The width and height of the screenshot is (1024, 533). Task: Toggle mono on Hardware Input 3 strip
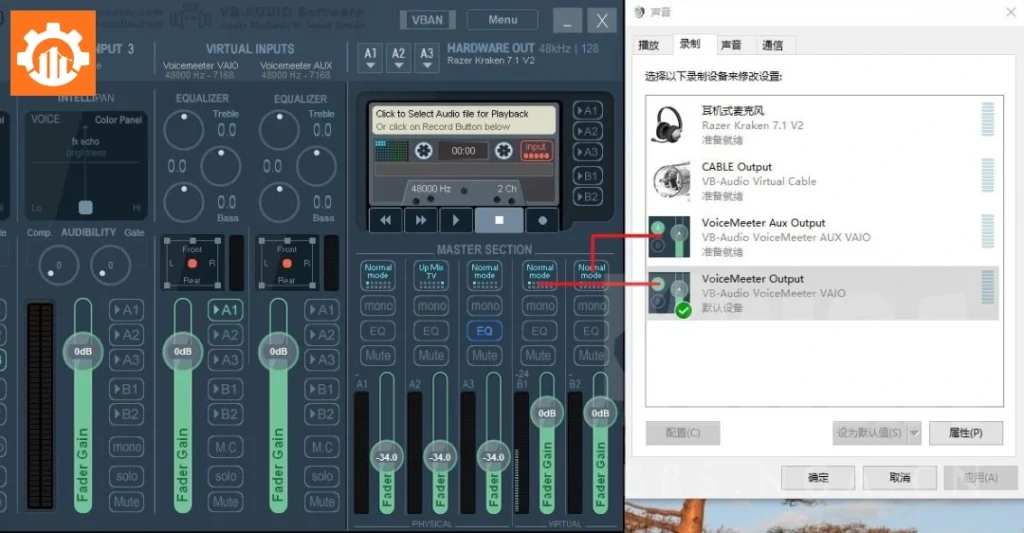click(x=127, y=447)
